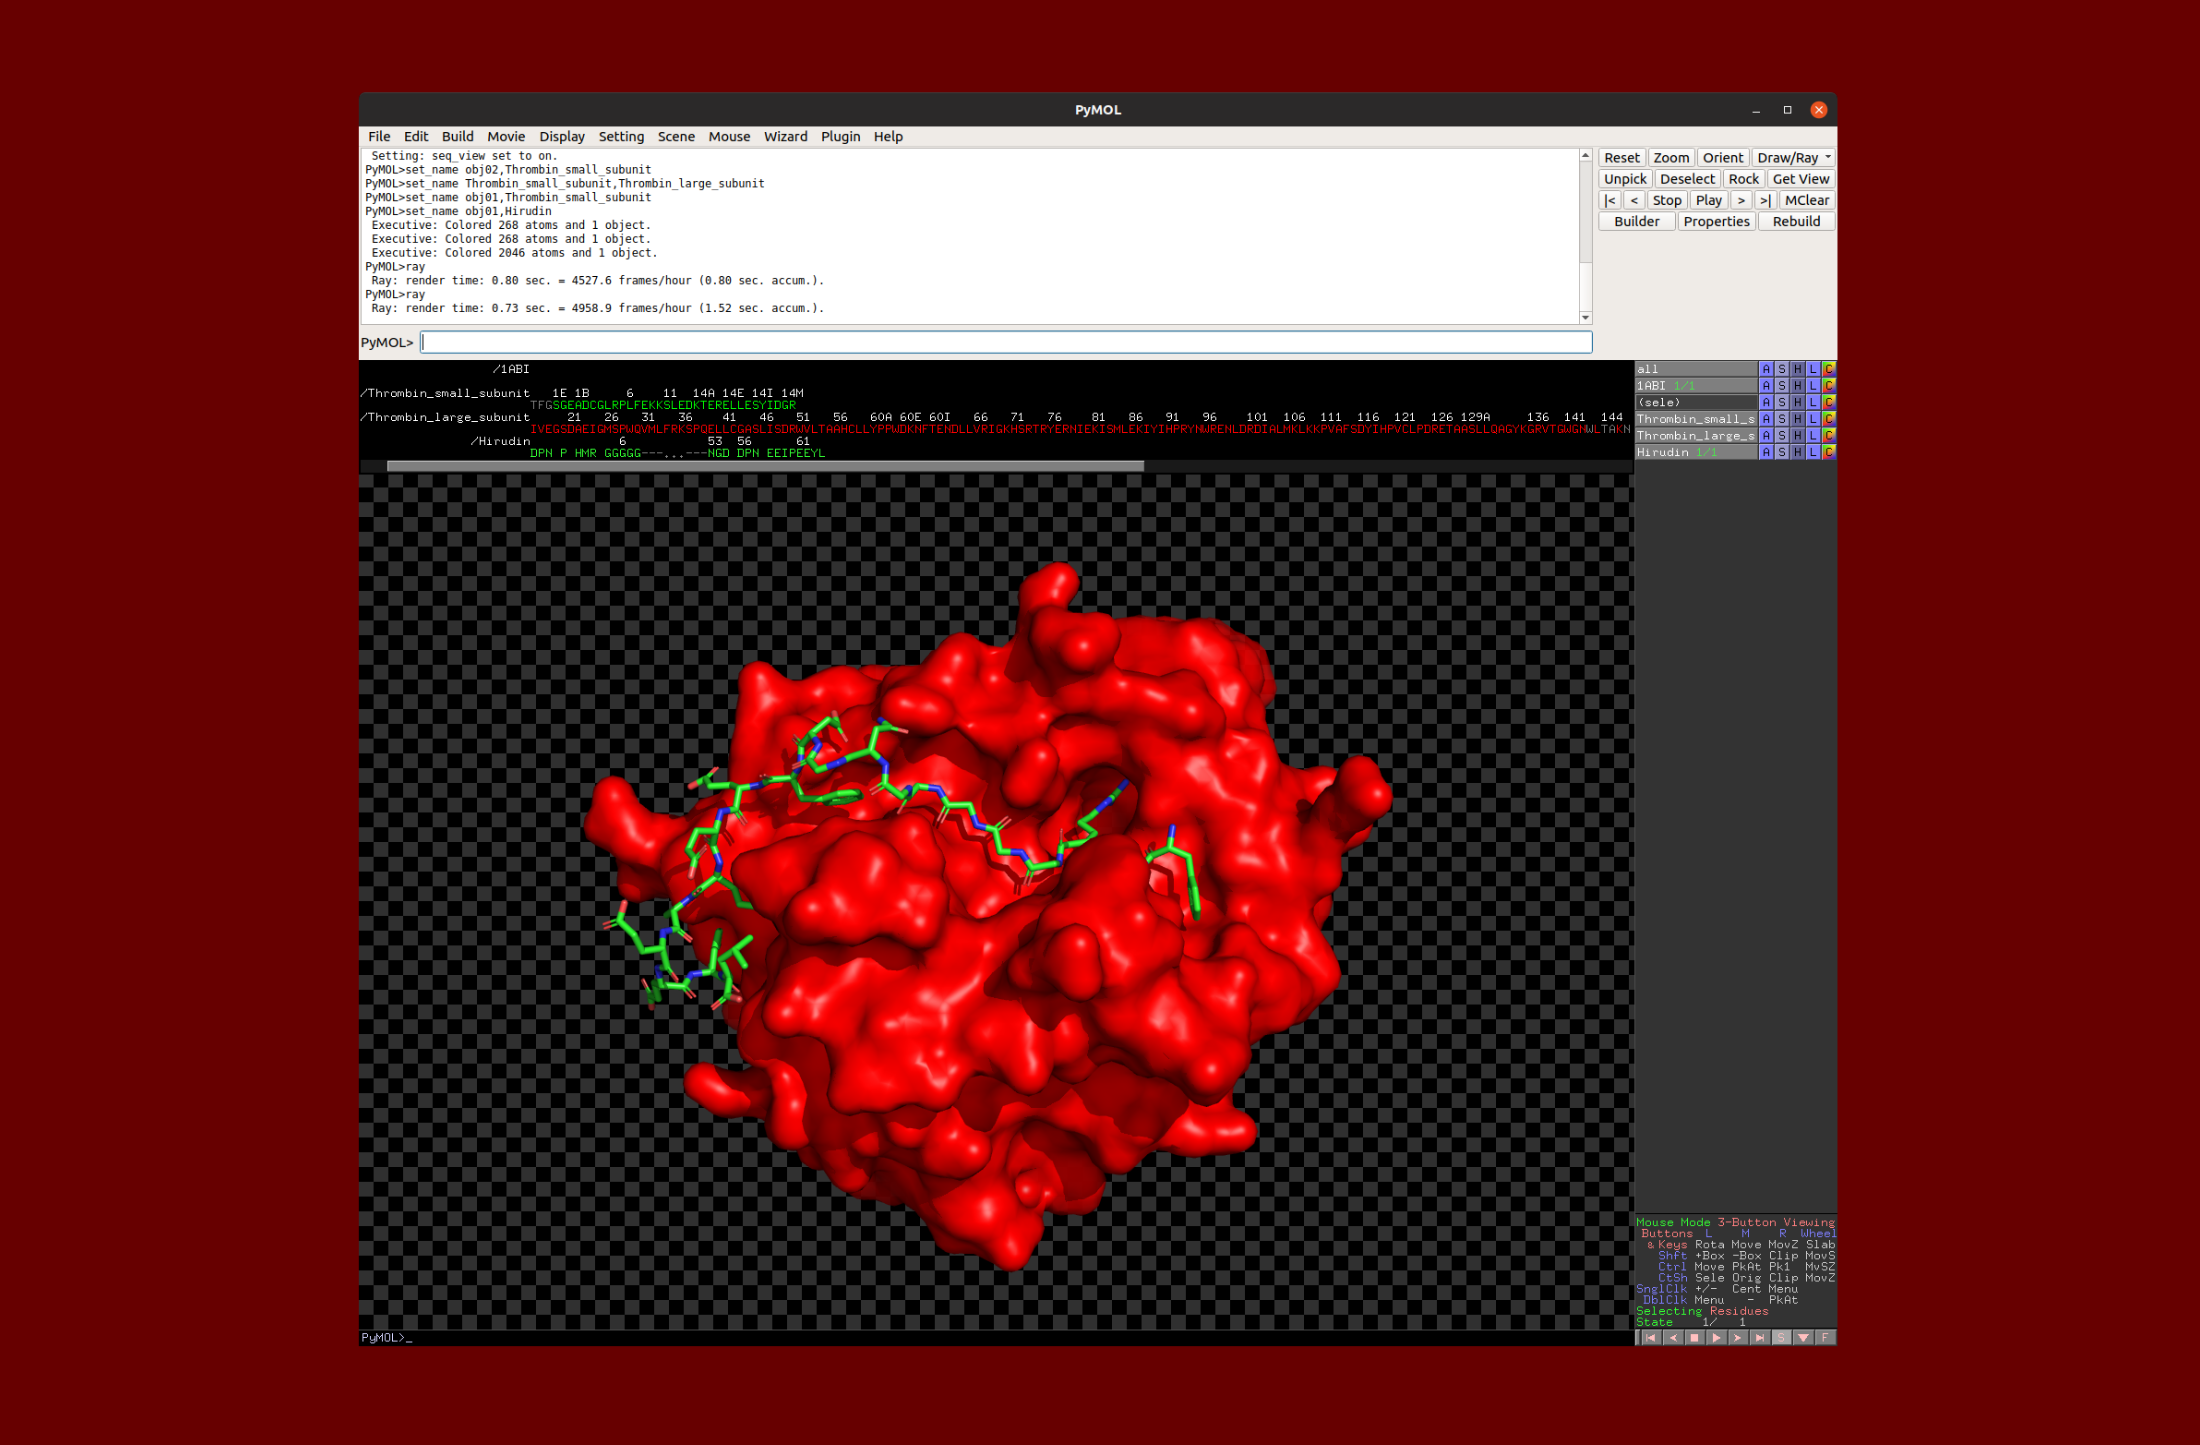This screenshot has height=1445, width=2200.
Task: Open Label menu (L) for 1ABI
Action: click(x=1813, y=386)
